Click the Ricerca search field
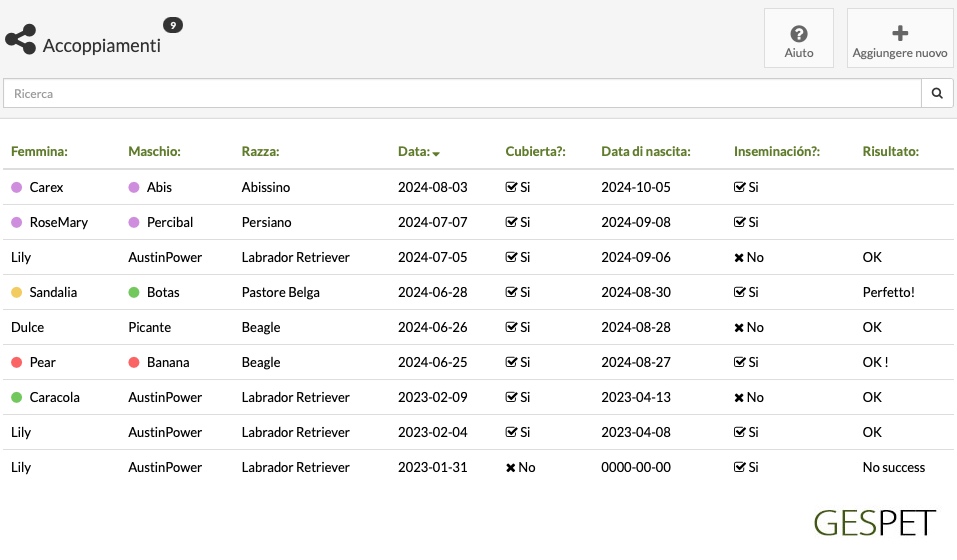Screen dimensions: 957x560 coord(462,93)
